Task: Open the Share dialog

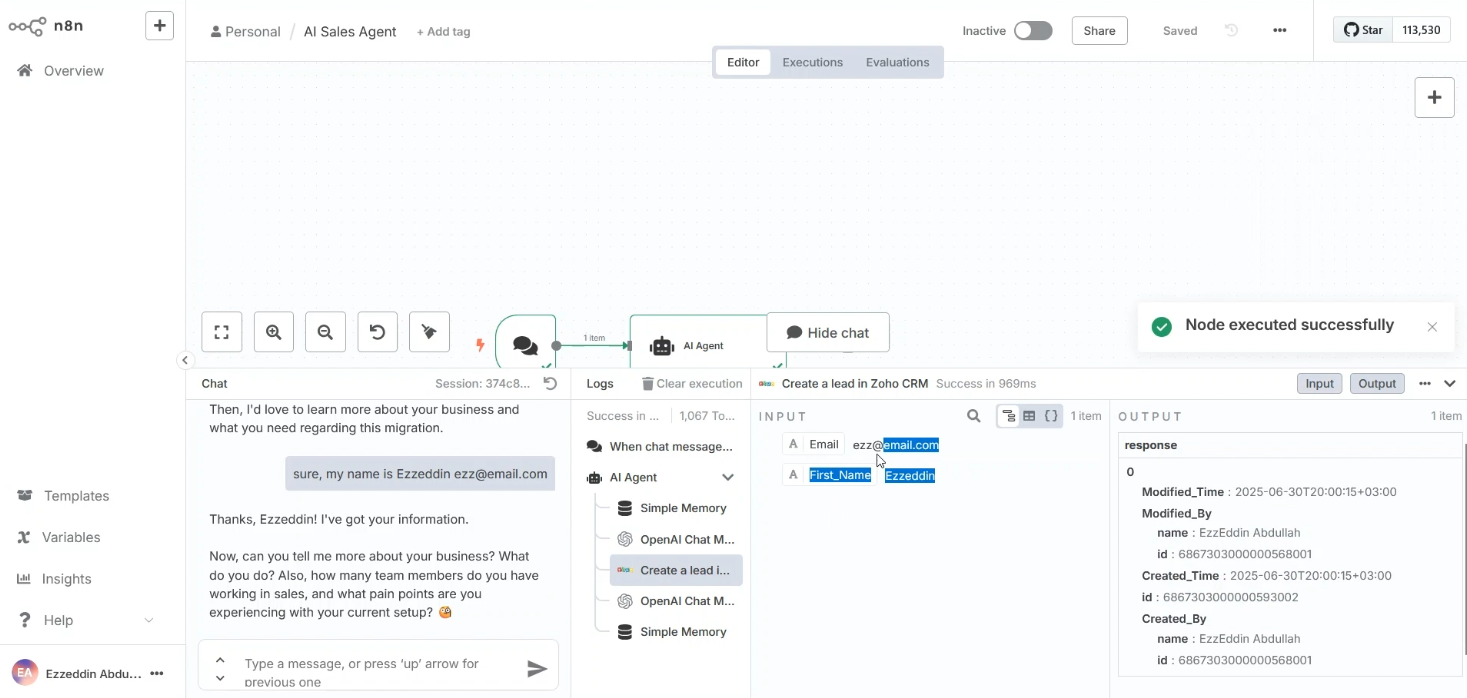Action: (1099, 31)
